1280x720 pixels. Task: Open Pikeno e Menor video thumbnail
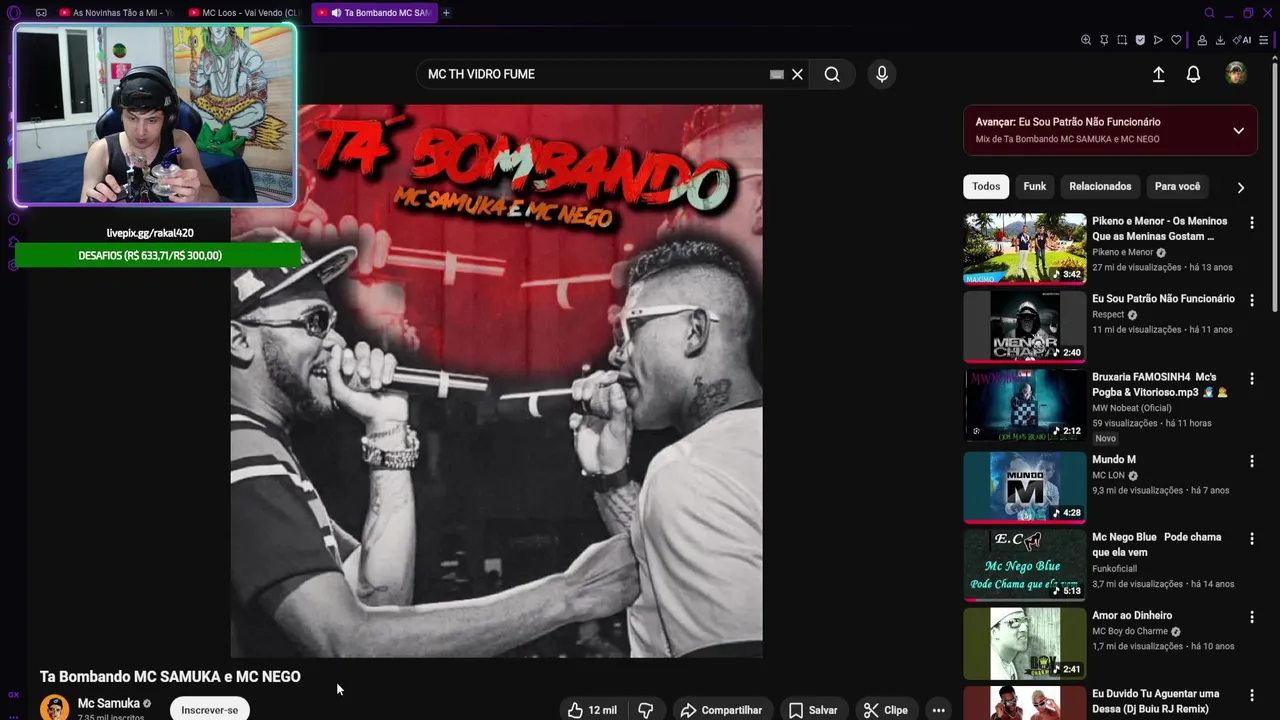1024,248
